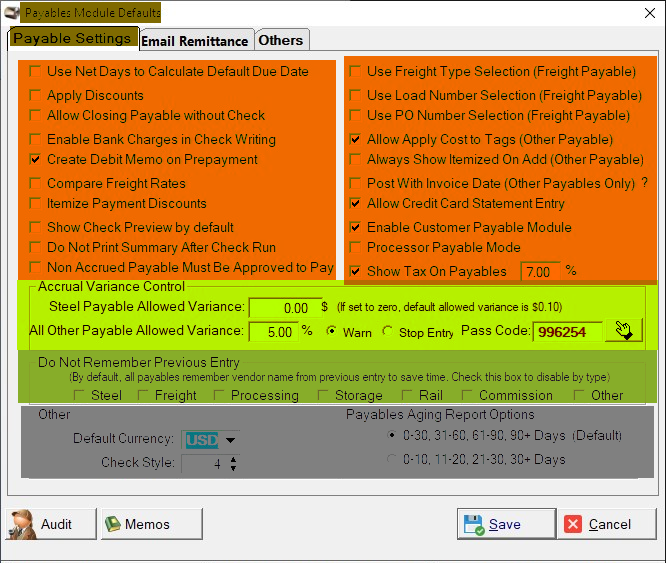Click the red X Cancel icon
Viewport: 666px width, 563px height.
pos(573,524)
